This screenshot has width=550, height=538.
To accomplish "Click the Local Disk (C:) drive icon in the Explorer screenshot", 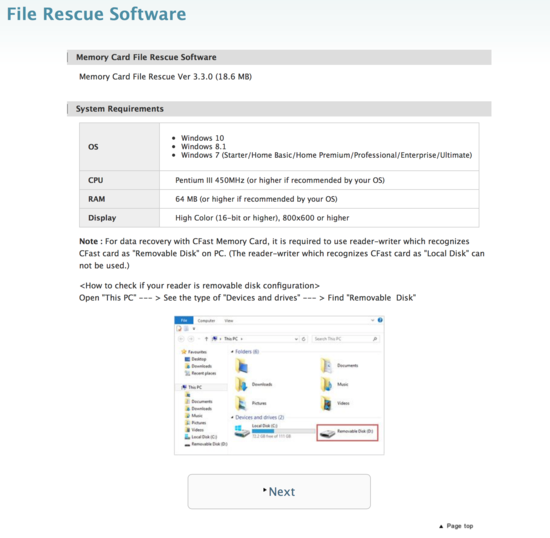I will (x=242, y=431).
